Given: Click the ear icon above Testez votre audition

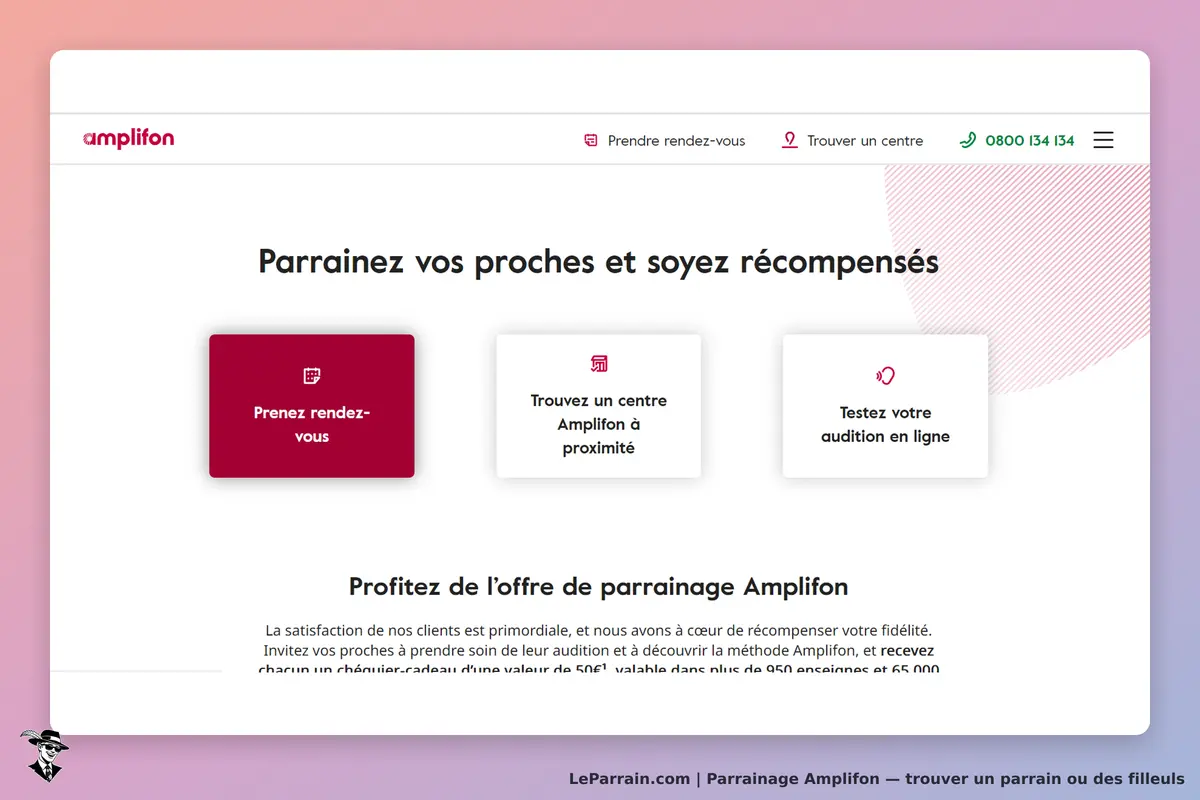Looking at the screenshot, I should point(885,376).
